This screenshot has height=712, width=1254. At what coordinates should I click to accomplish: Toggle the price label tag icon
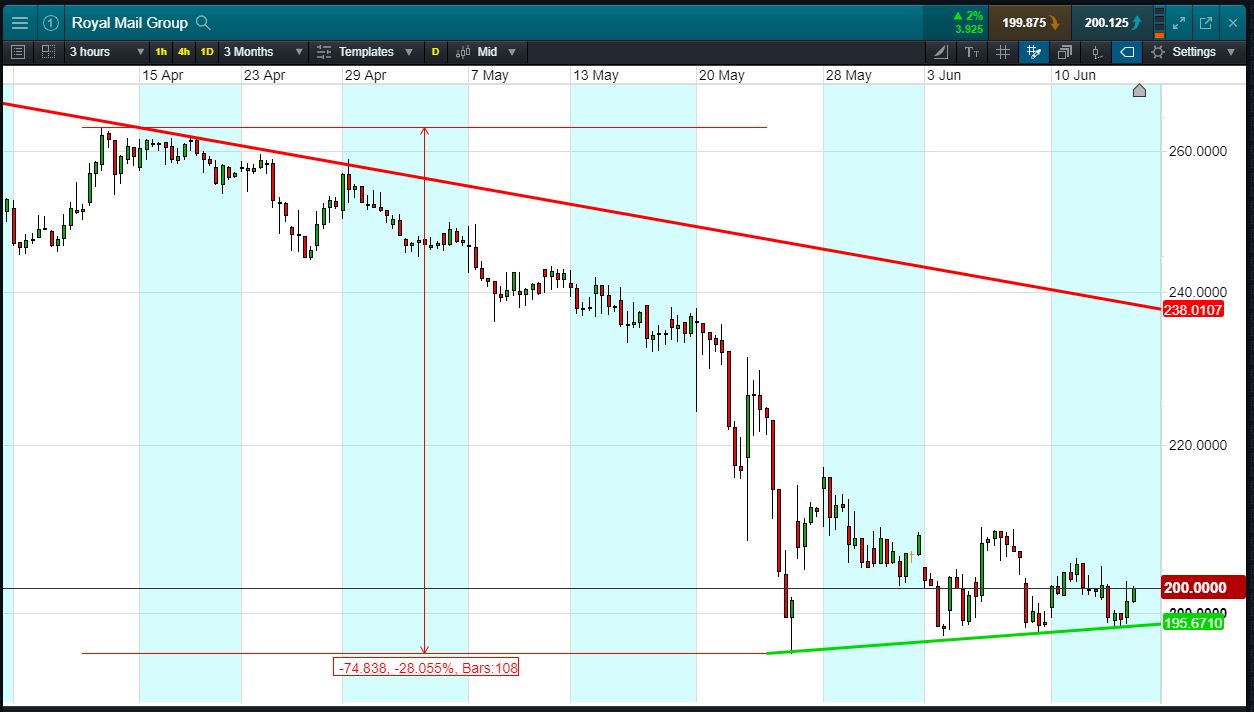click(x=1127, y=52)
